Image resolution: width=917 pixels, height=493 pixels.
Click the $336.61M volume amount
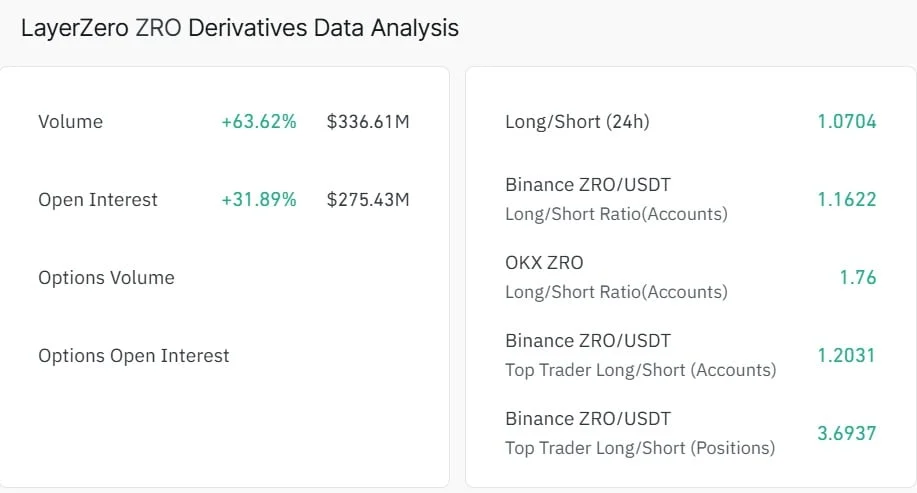[x=368, y=122]
